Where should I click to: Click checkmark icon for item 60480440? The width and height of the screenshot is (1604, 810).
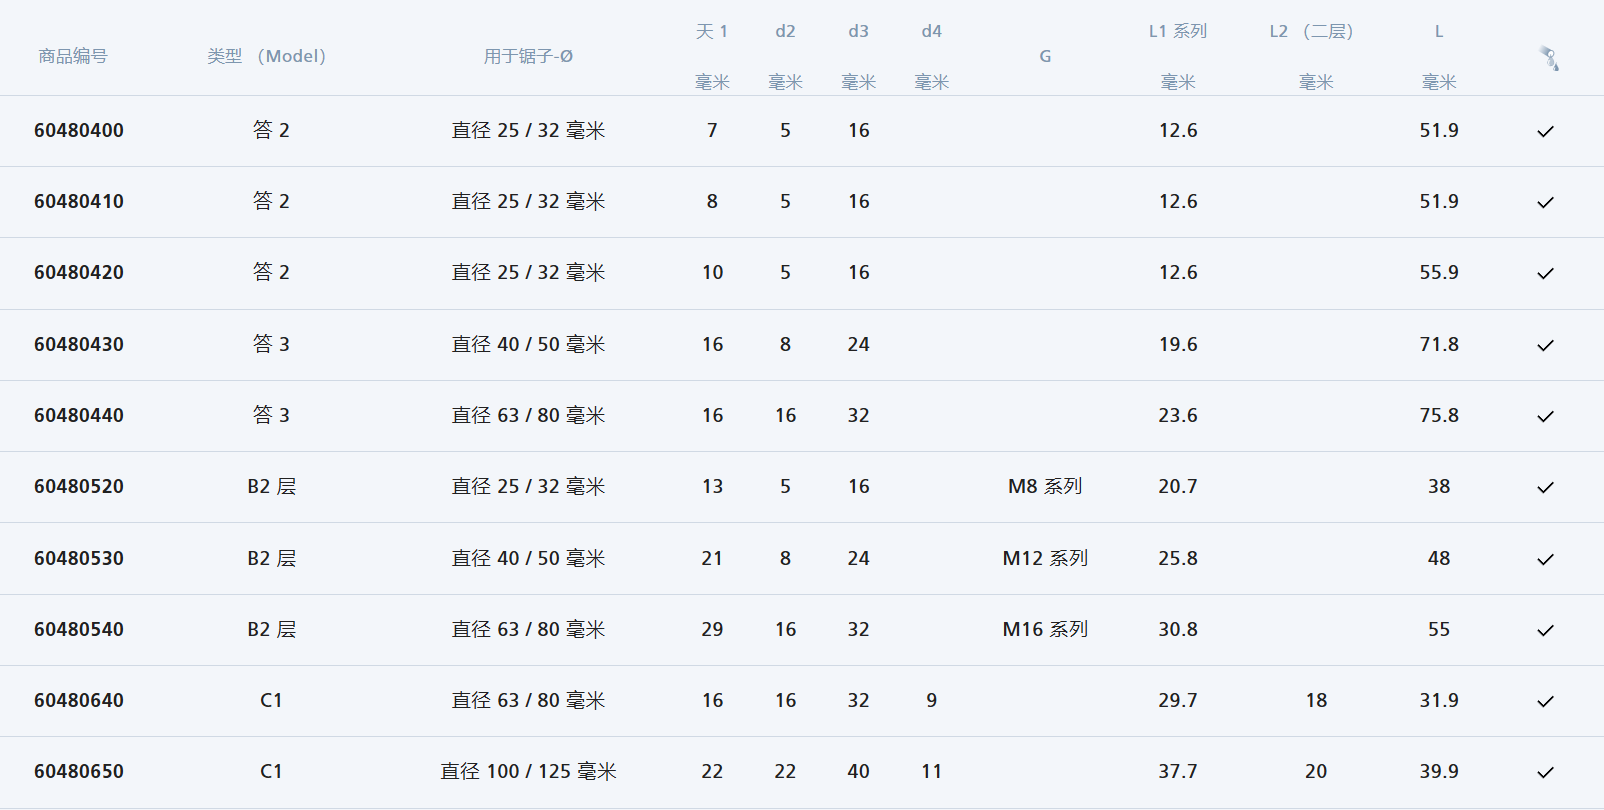(x=1545, y=416)
